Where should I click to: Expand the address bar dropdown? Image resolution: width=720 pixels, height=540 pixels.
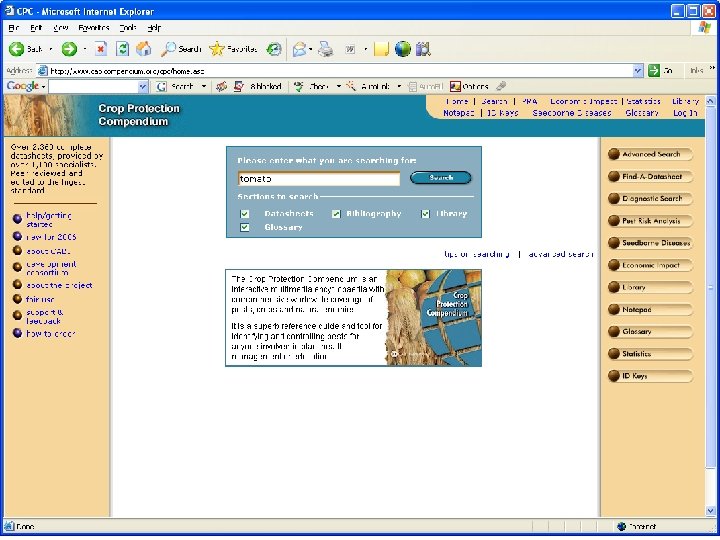point(637,71)
